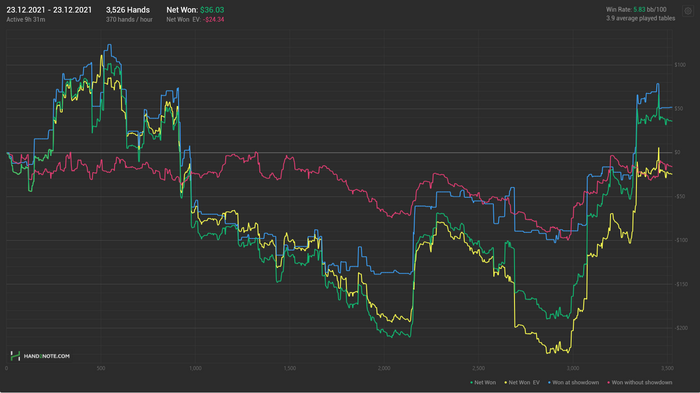The width and height of the screenshot is (700, 393).
Task: Click the $100 y-axis label
Action: click(x=680, y=65)
